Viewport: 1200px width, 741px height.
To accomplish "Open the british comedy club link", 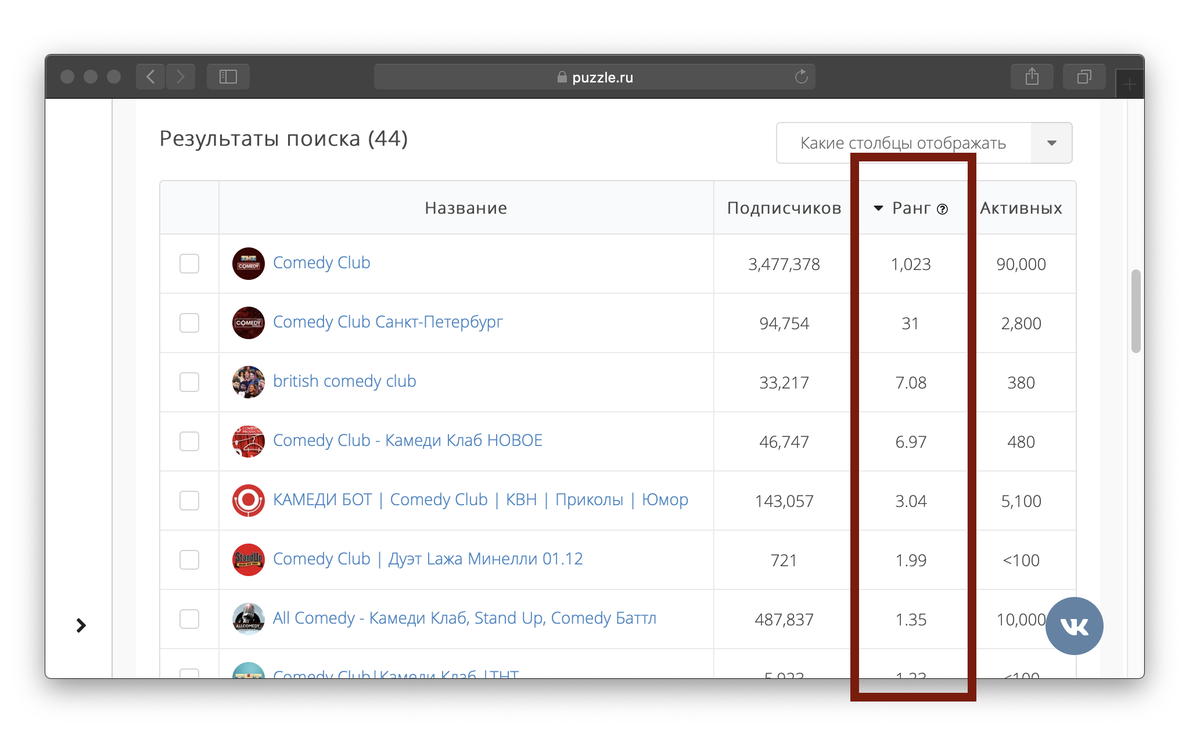I will pyautogui.click(x=345, y=381).
